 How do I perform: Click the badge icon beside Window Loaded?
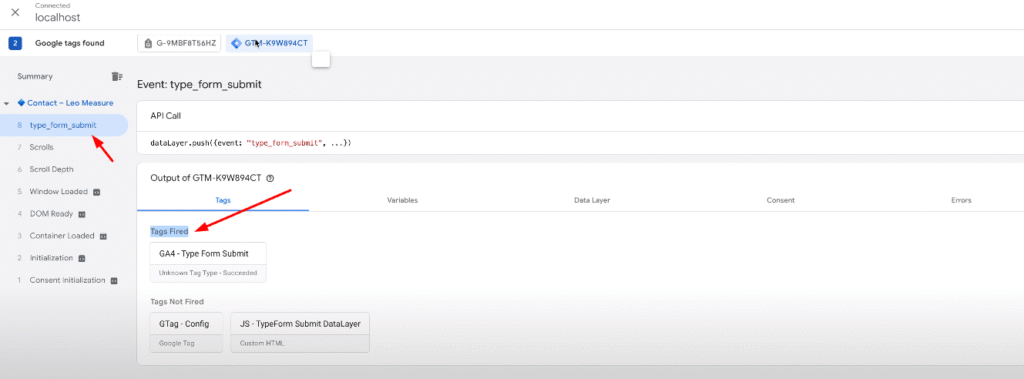[x=97, y=193]
